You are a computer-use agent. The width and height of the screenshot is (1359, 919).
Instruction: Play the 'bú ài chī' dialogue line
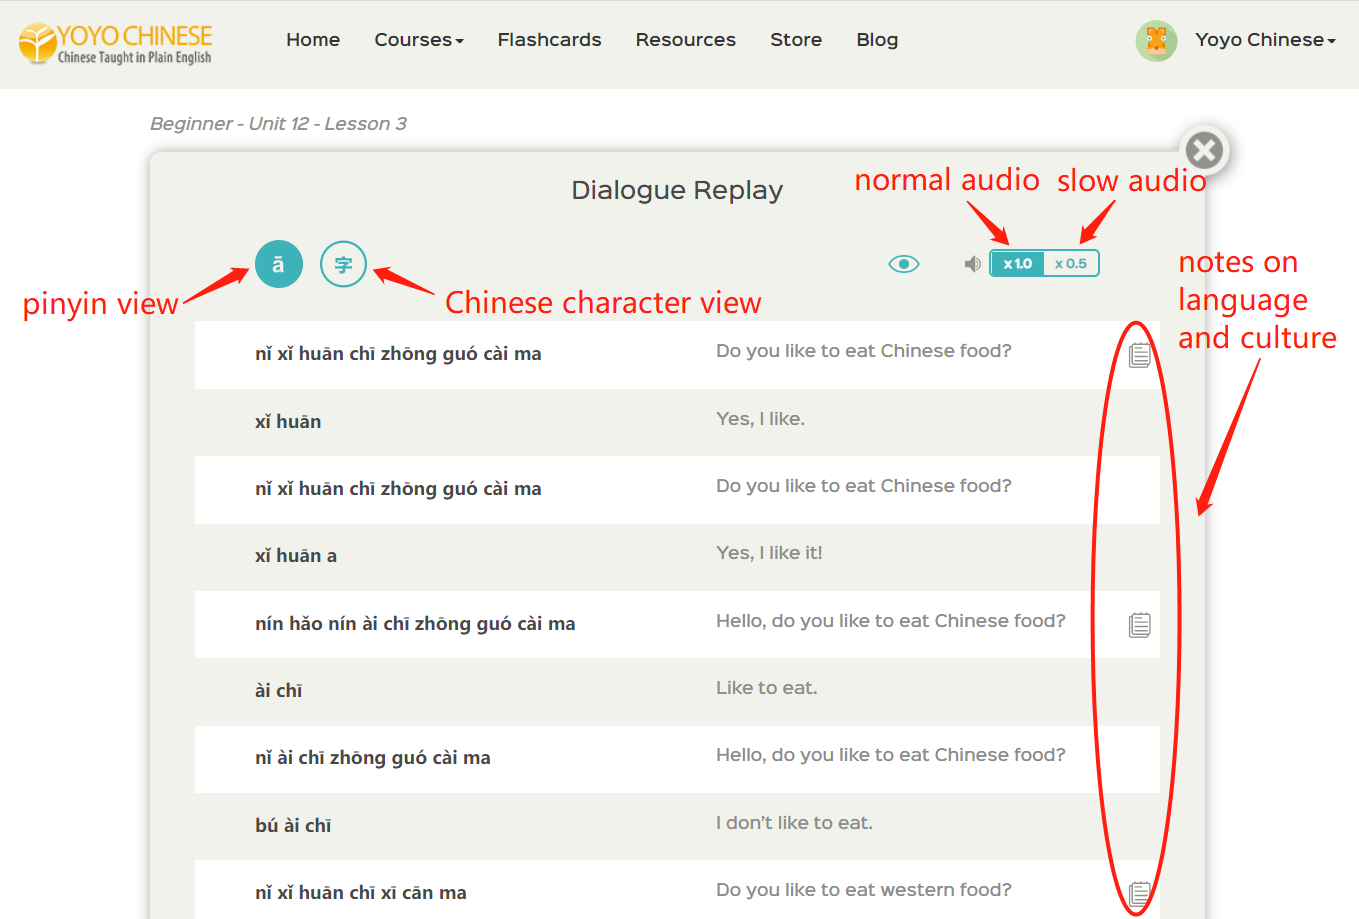coord(293,826)
